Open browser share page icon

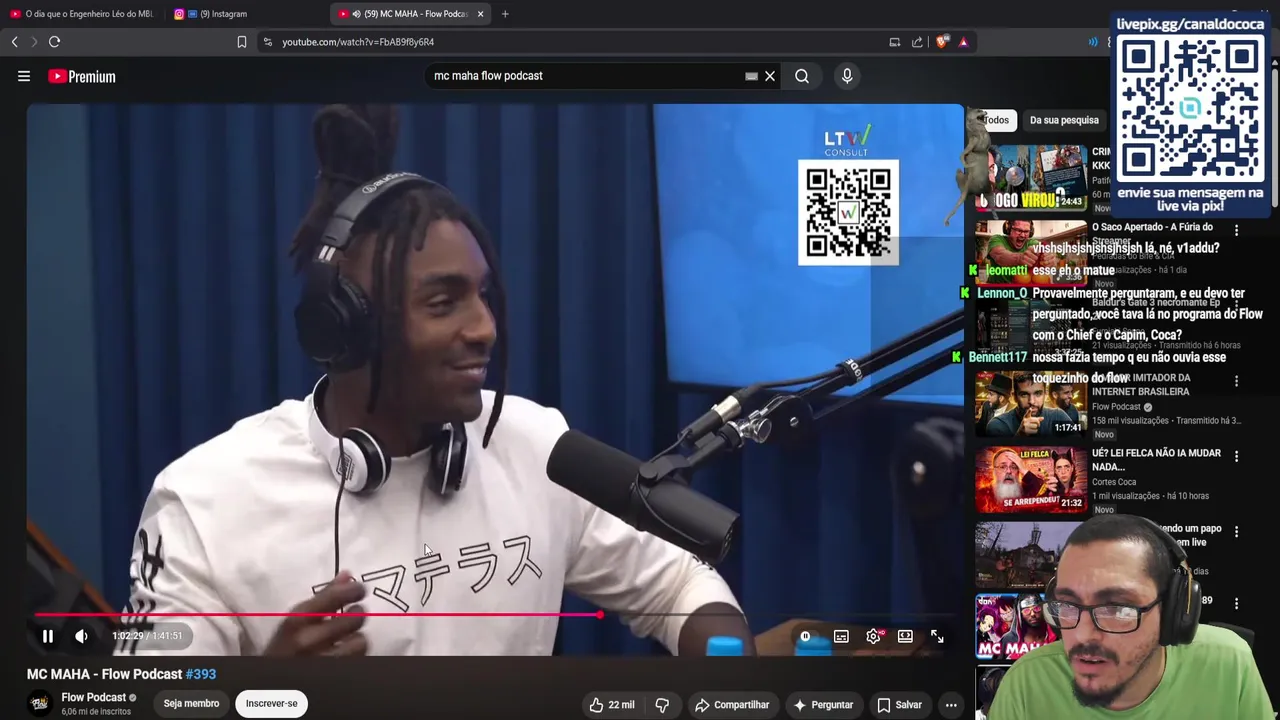tap(917, 42)
